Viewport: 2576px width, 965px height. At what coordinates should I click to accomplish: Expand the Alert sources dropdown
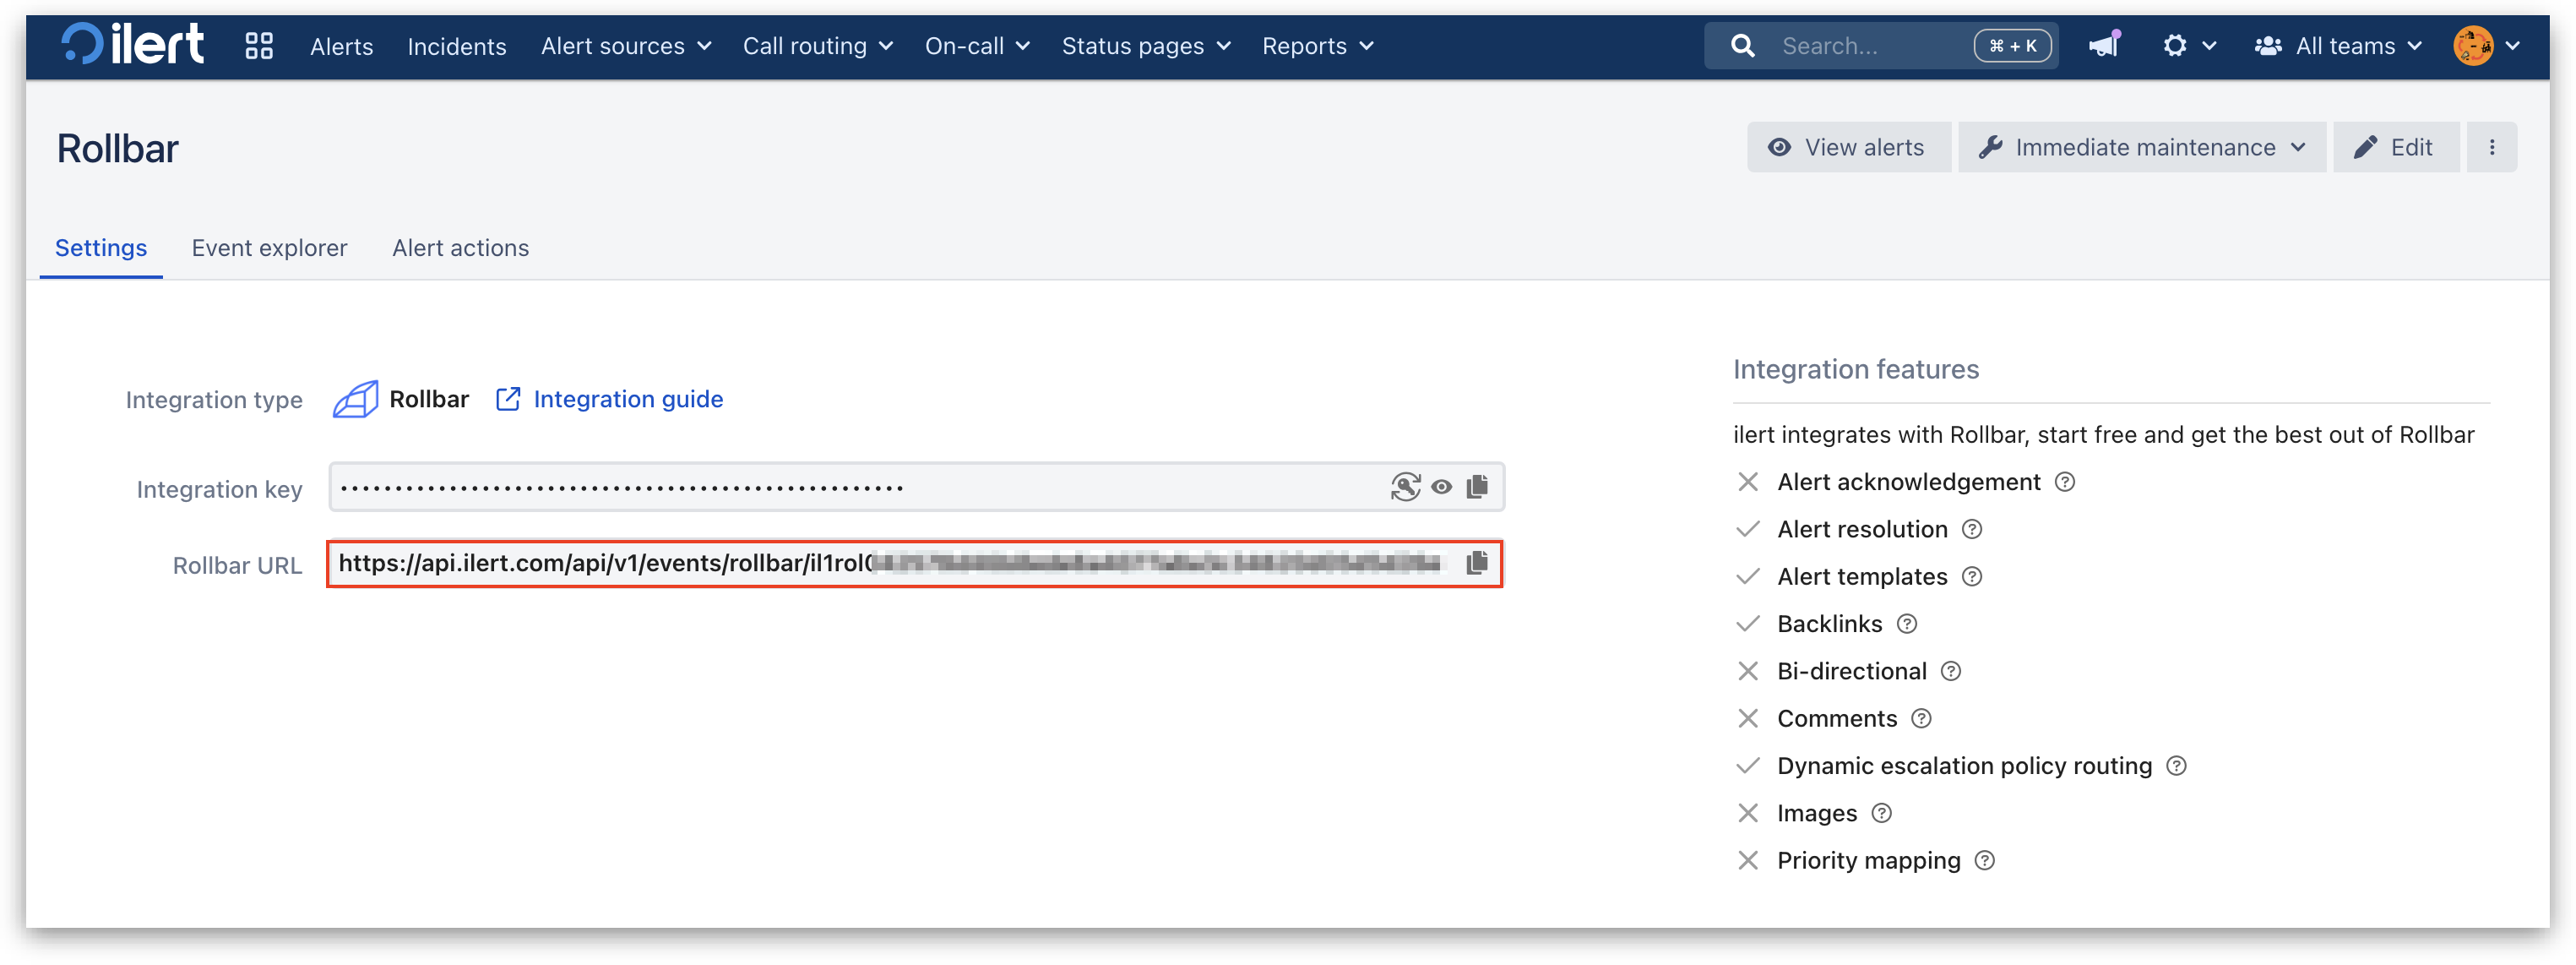[625, 46]
